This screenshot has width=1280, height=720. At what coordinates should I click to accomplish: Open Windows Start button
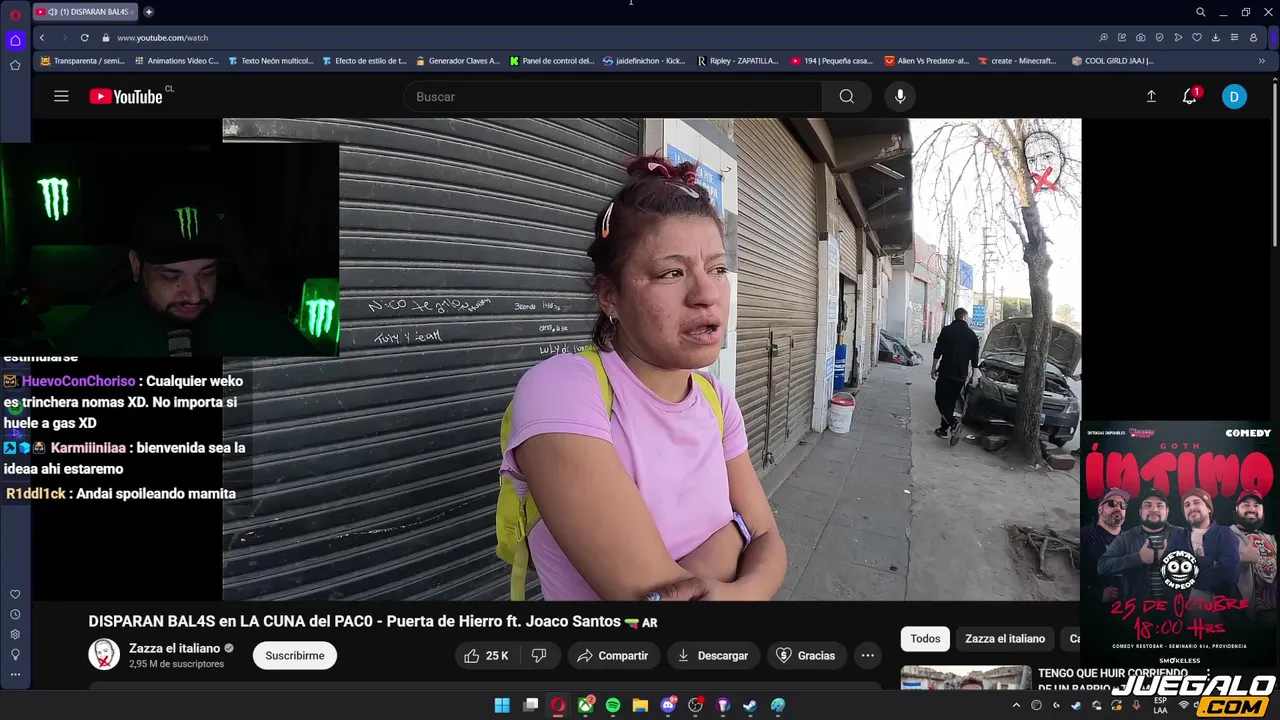pos(502,705)
